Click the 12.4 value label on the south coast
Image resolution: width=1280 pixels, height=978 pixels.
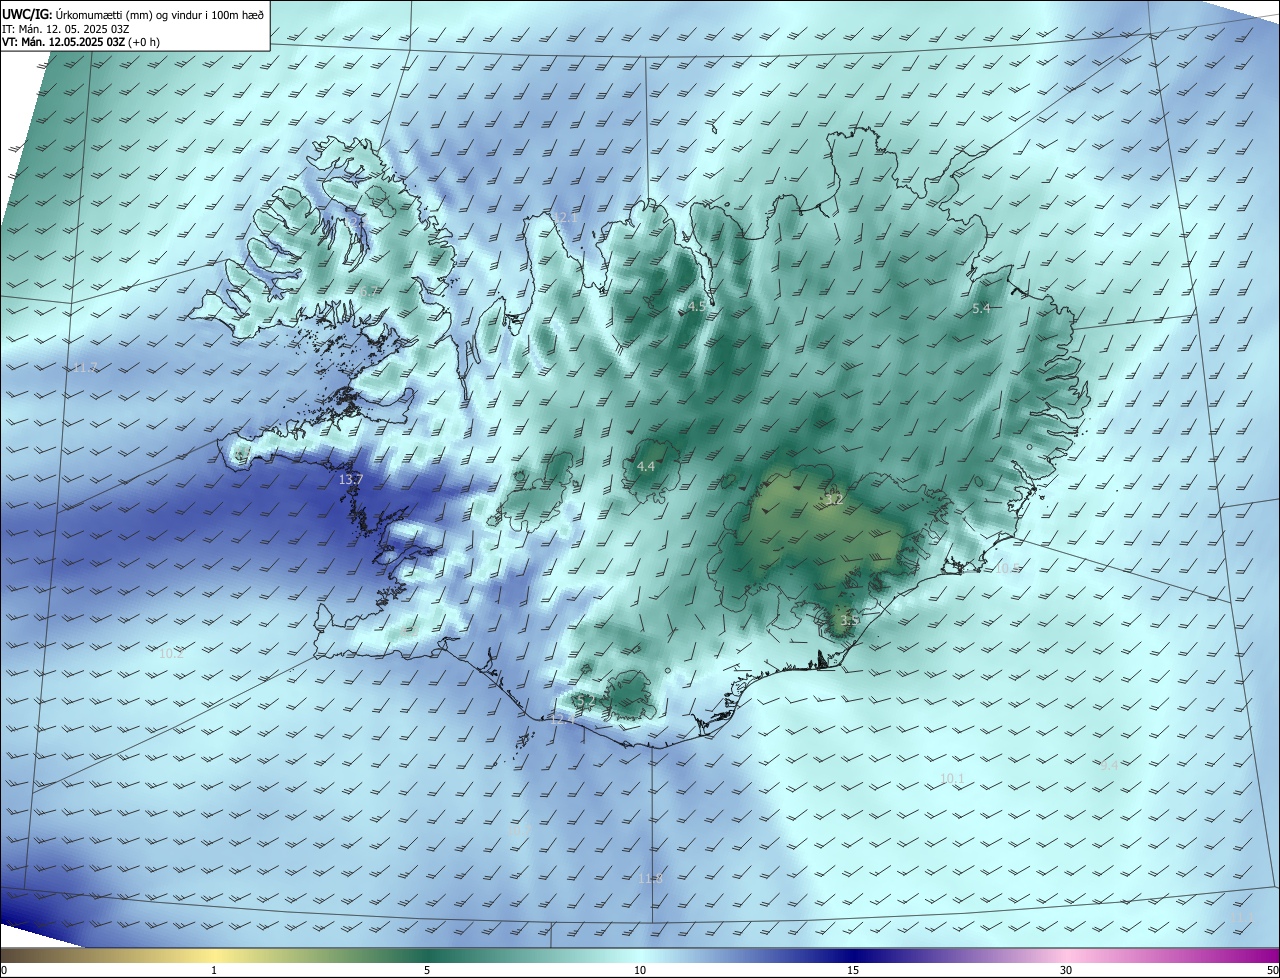click(x=563, y=719)
